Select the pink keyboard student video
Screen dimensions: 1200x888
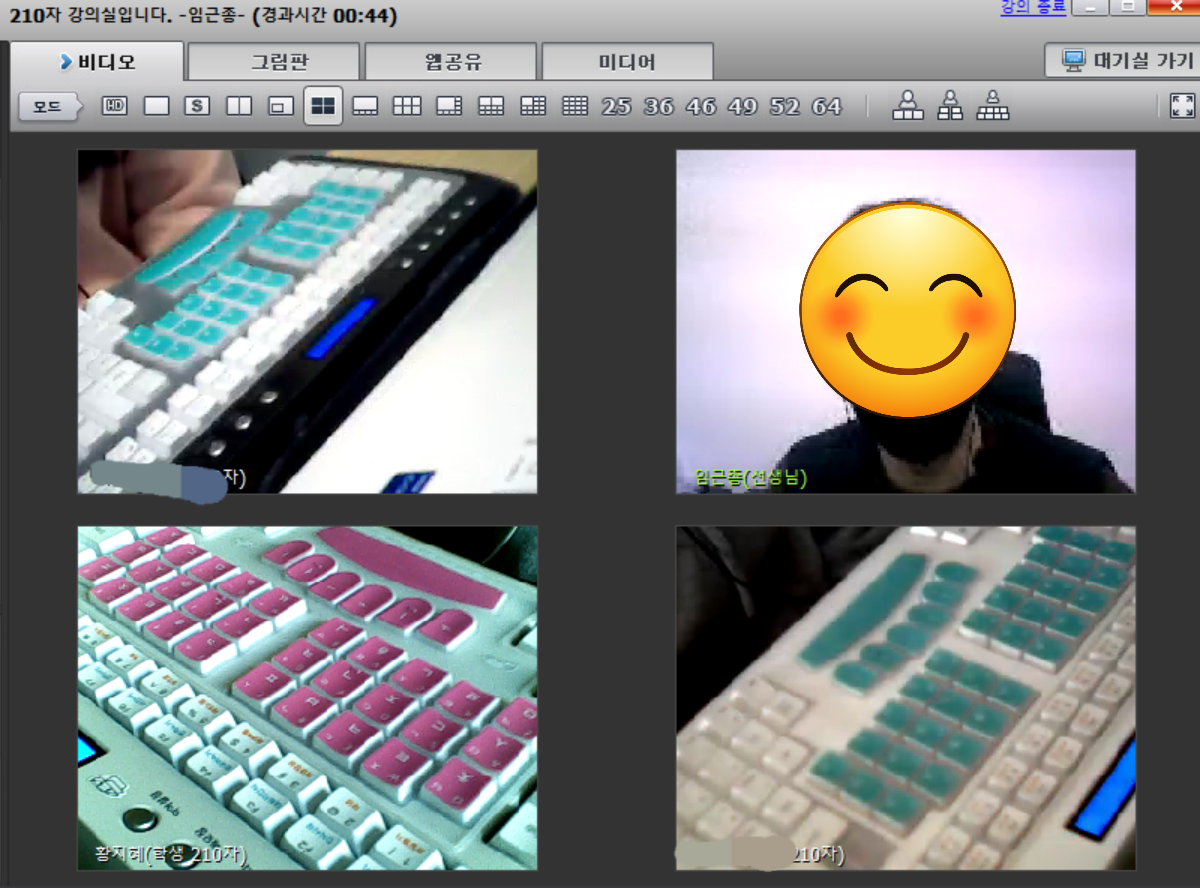click(x=307, y=698)
